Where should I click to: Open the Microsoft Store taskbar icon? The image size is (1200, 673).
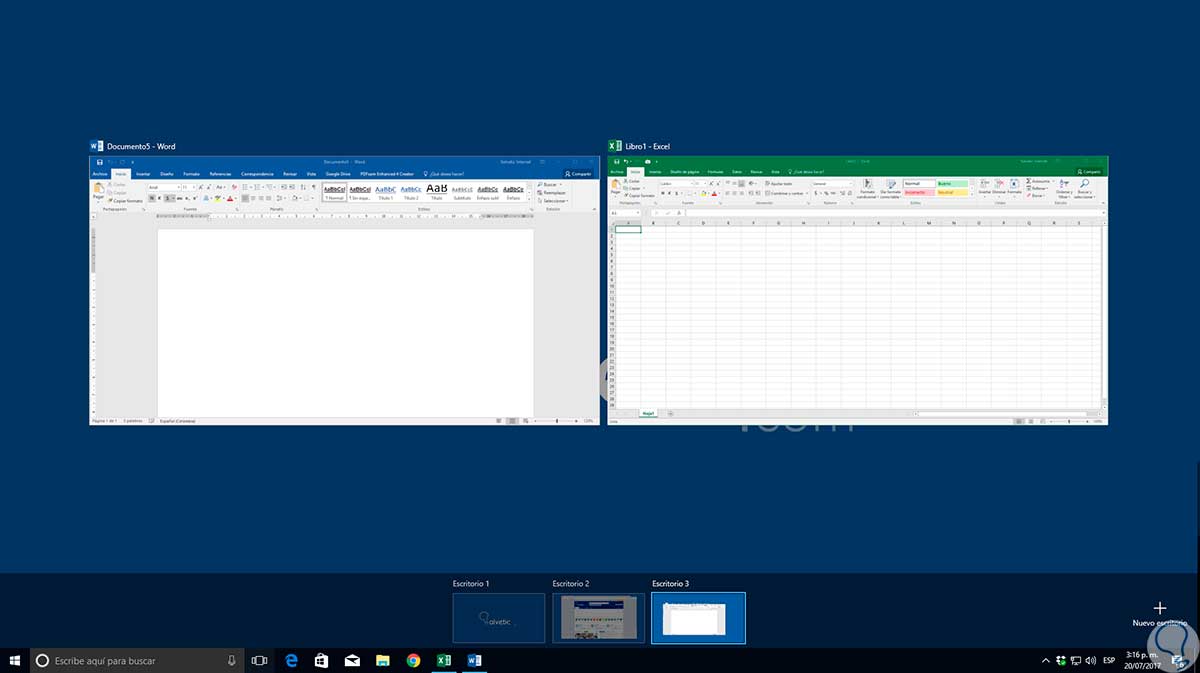click(x=322, y=660)
